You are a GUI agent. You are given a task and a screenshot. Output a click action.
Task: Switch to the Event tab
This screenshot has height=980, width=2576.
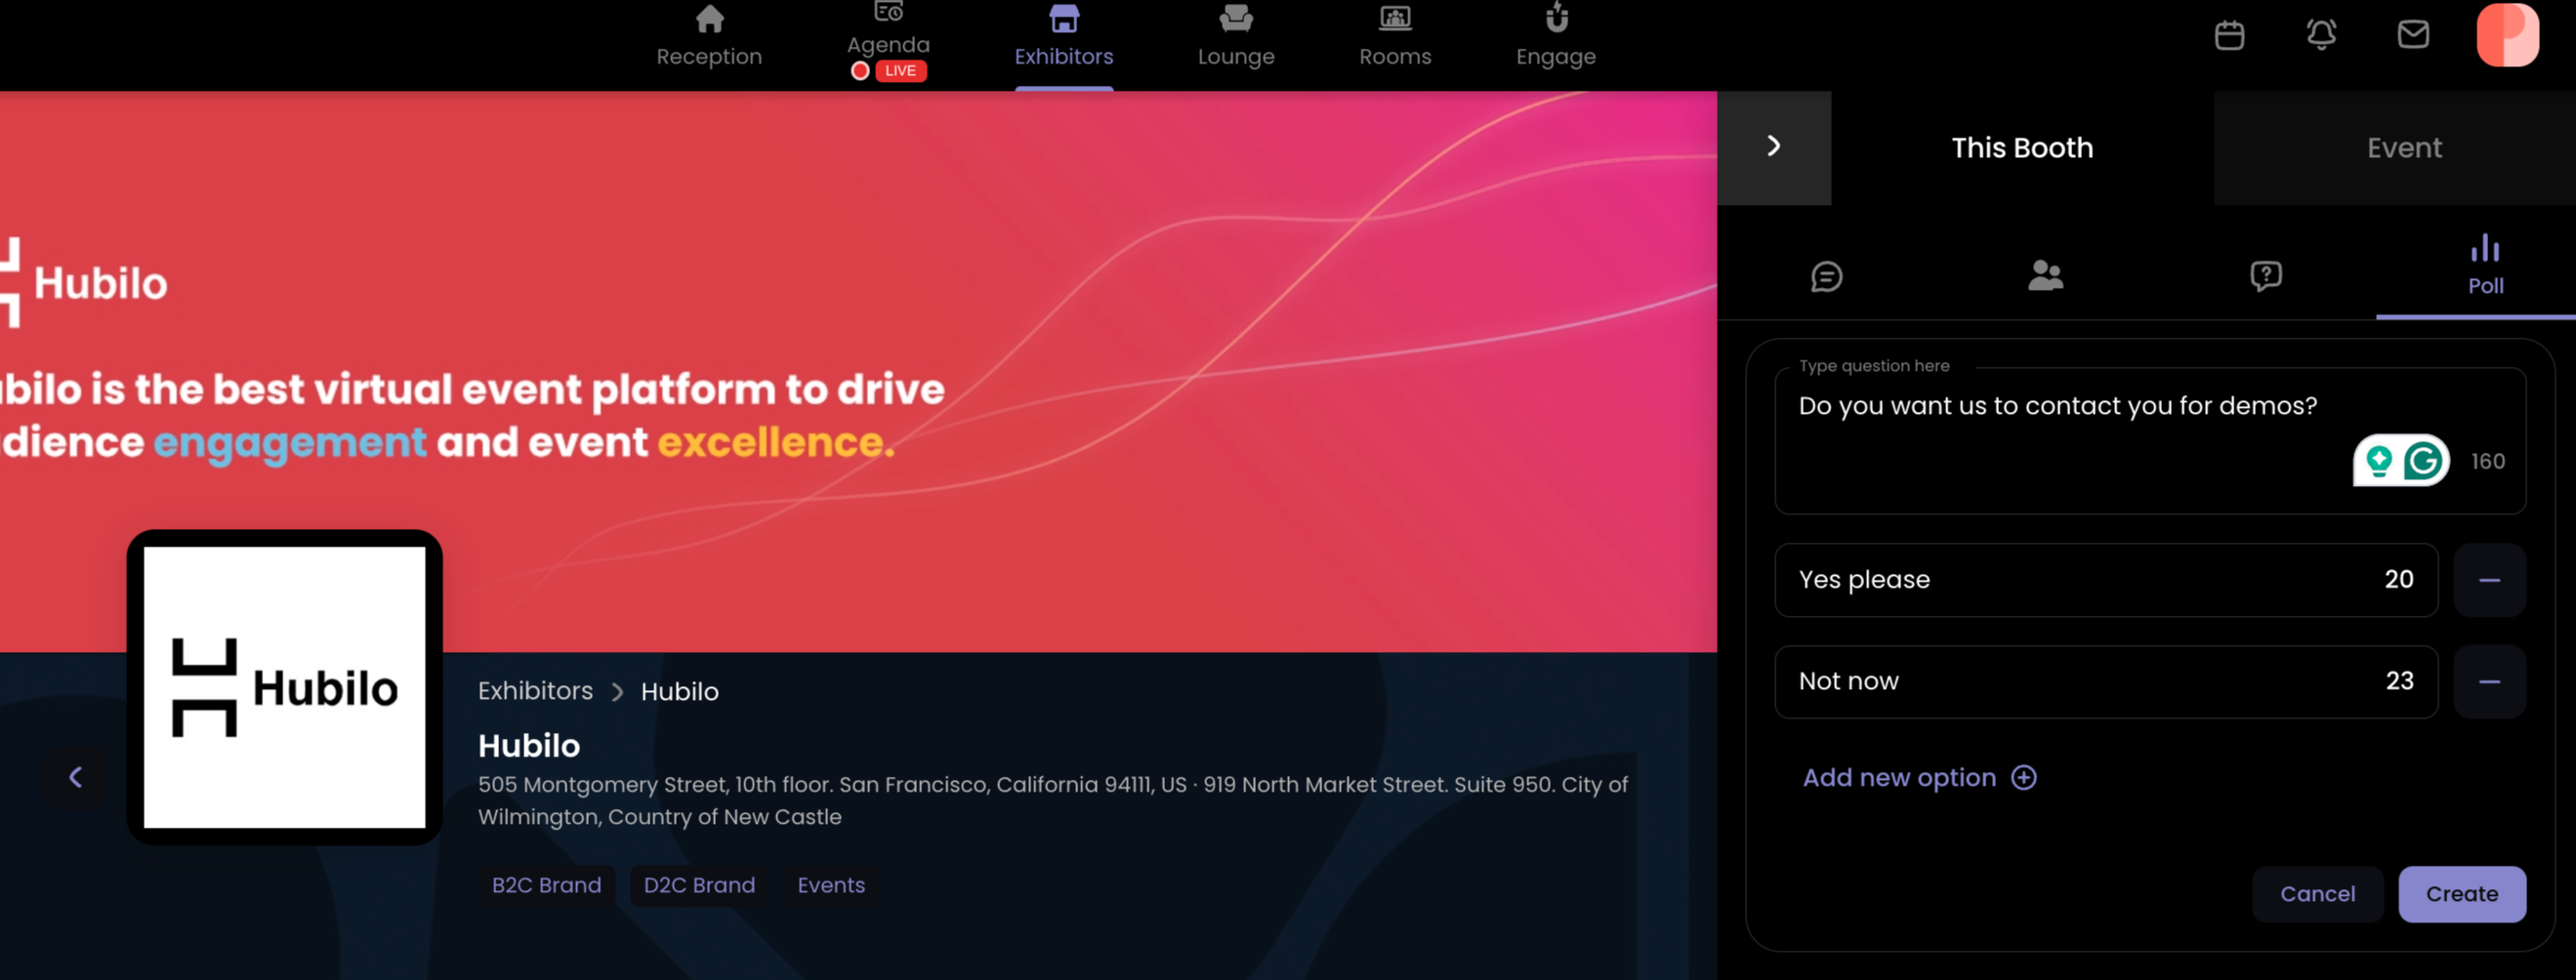[x=2404, y=148]
